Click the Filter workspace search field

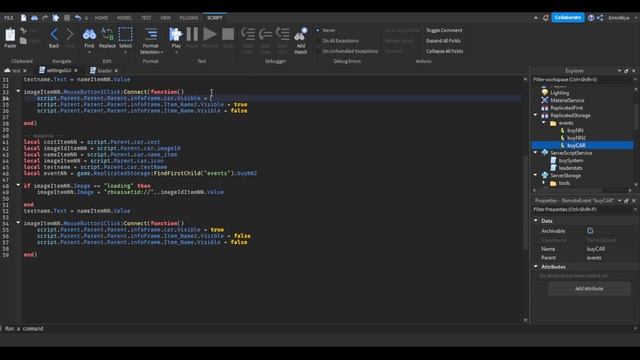(582, 80)
